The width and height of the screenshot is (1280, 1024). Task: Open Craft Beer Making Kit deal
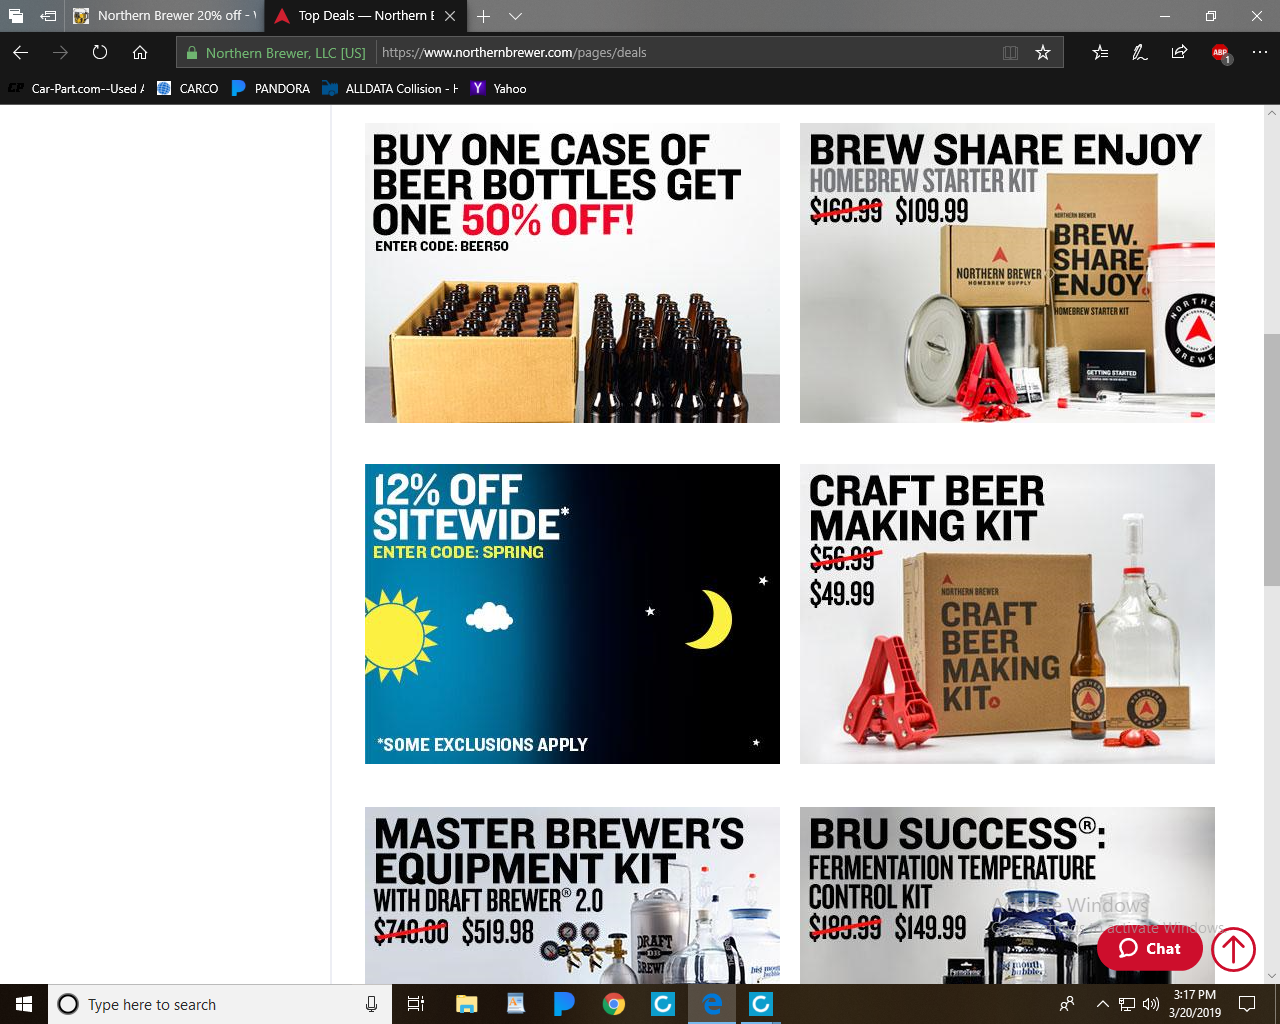[1007, 614]
